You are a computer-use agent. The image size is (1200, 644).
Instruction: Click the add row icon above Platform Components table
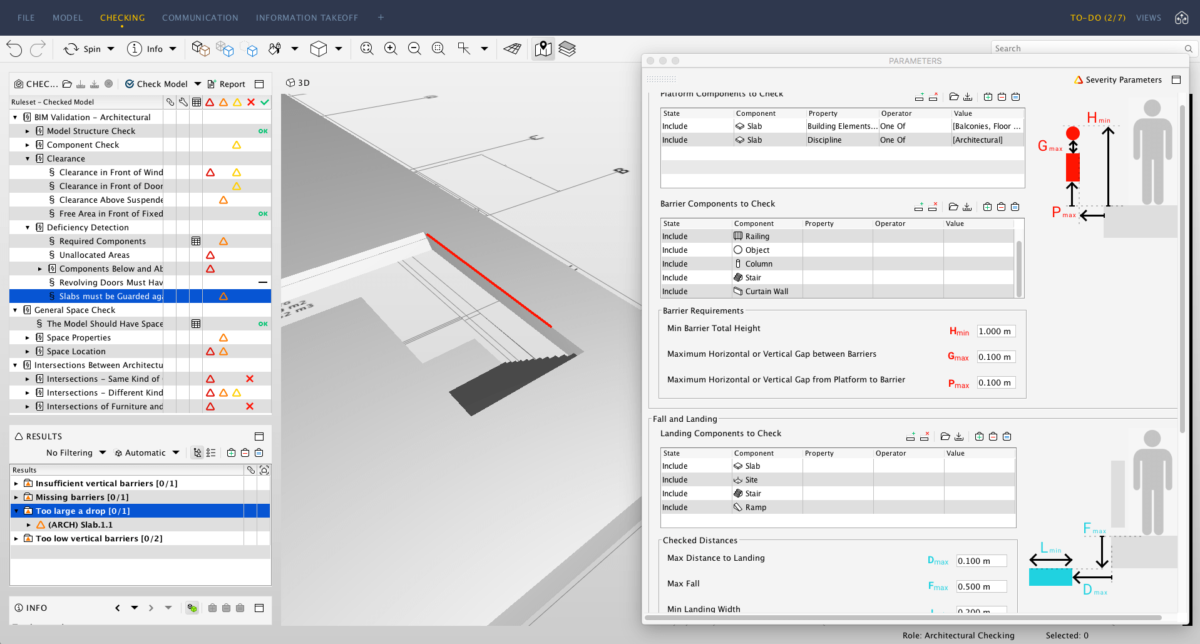(x=920, y=97)
